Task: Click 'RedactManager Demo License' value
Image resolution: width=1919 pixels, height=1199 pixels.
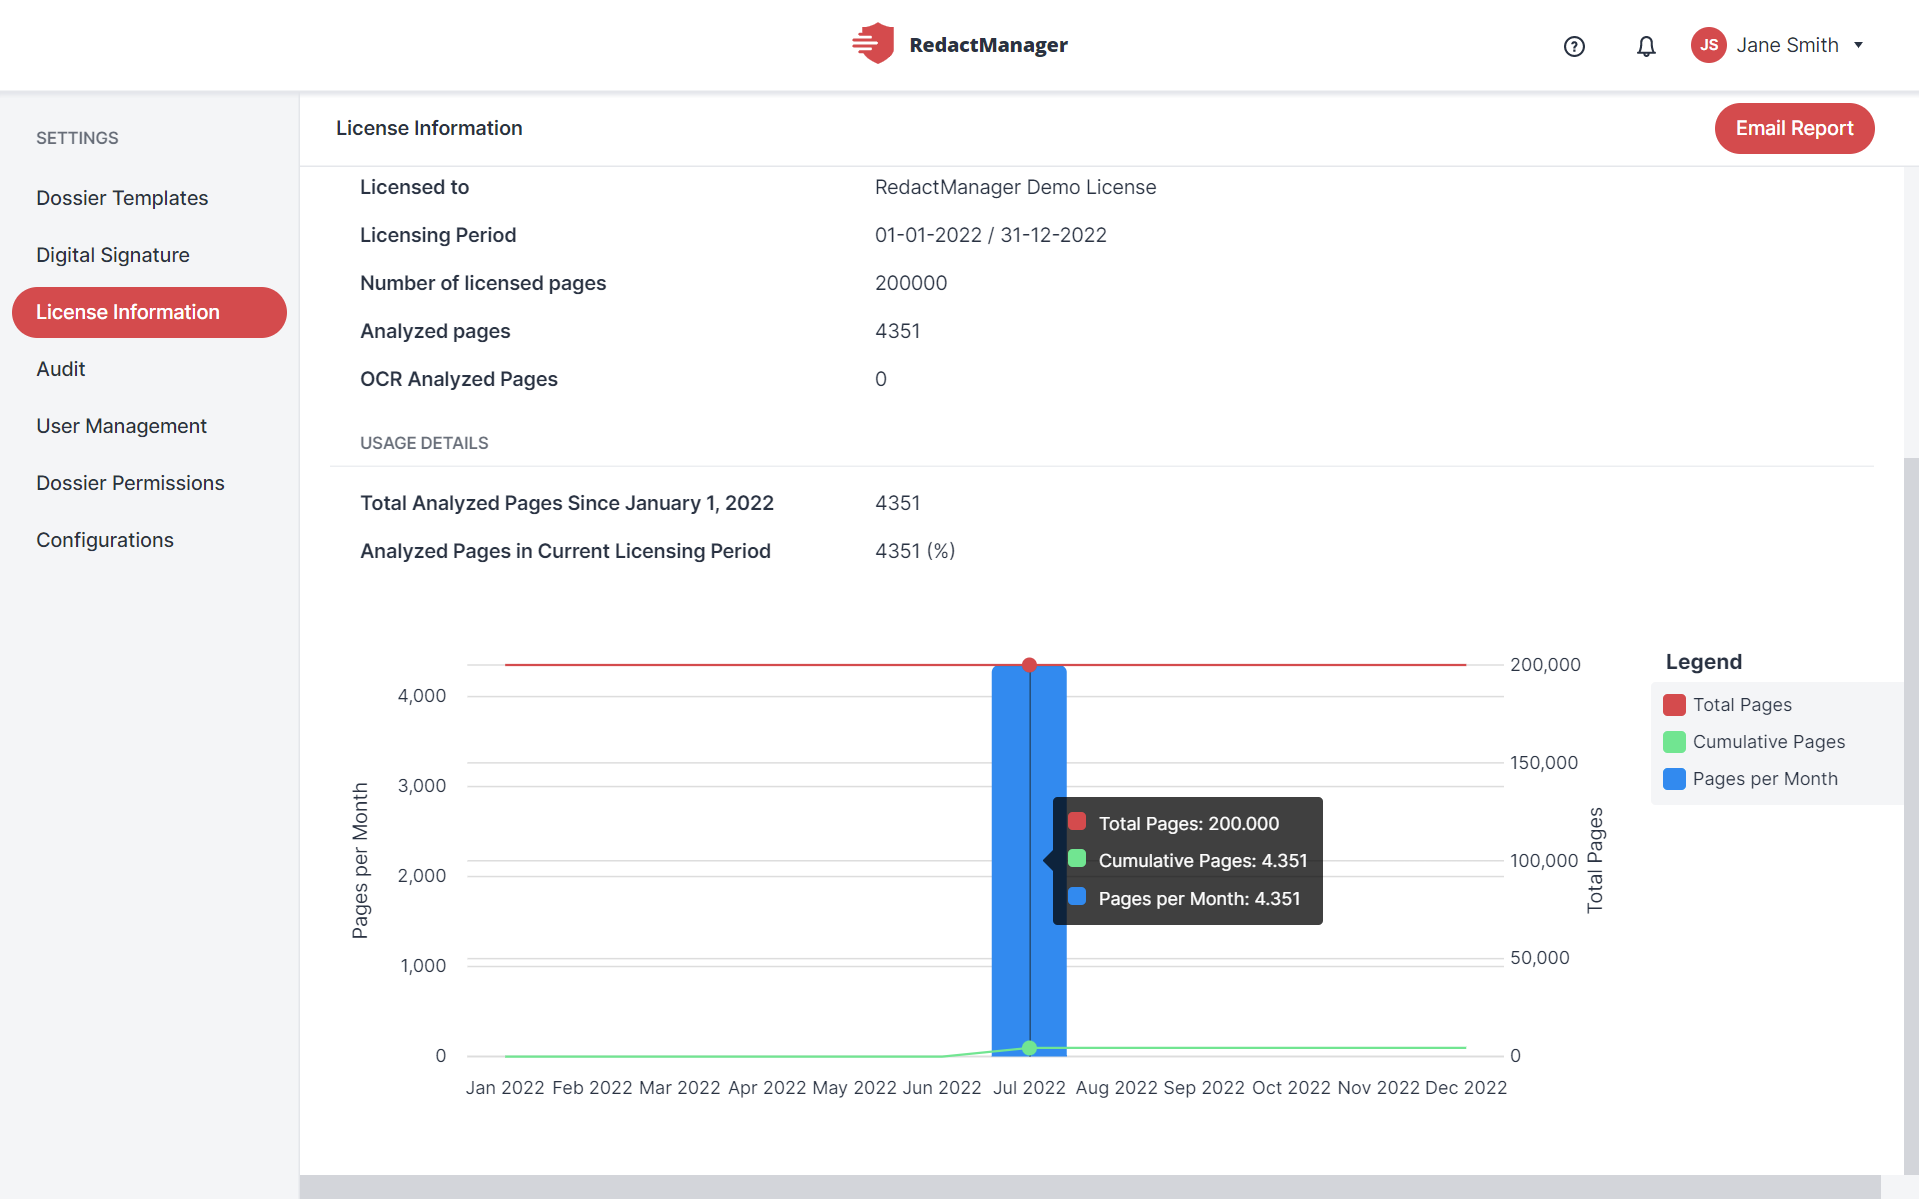Action: click(x=1015, y=187)
